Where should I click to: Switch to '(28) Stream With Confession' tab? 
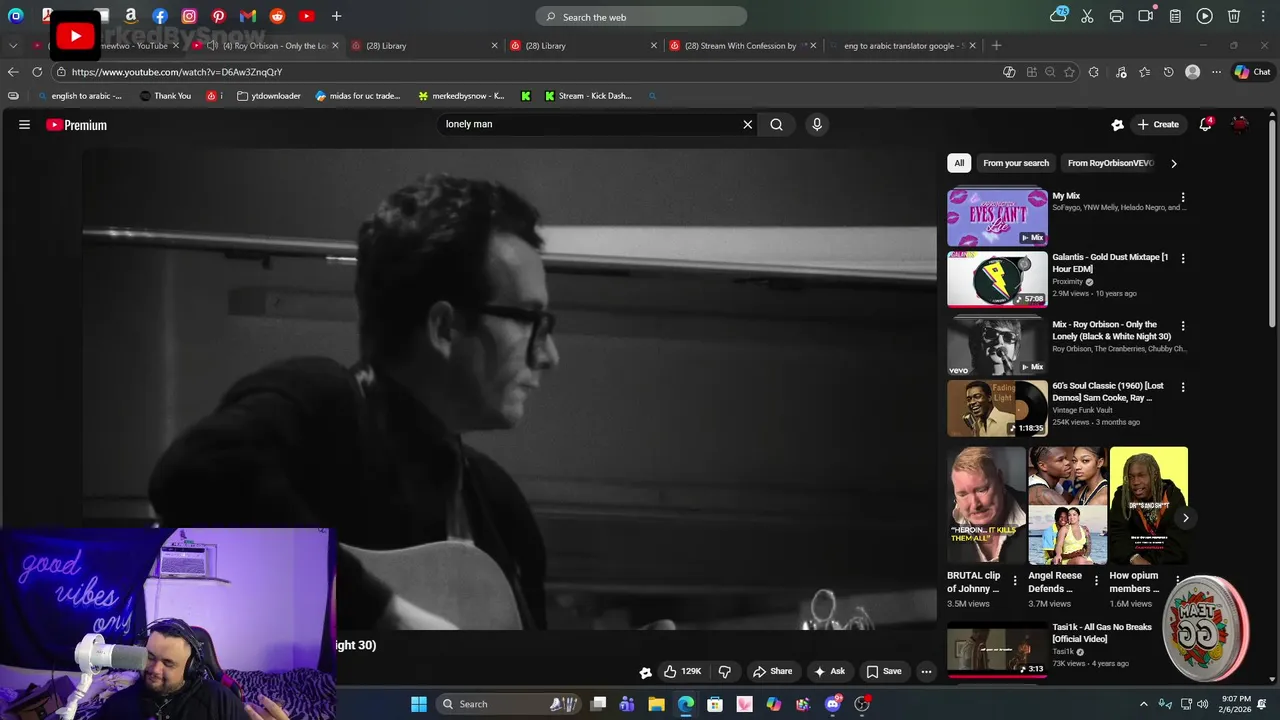[x=740, y=46]
